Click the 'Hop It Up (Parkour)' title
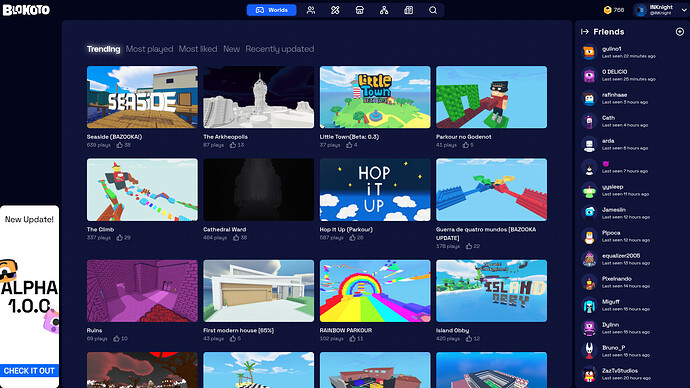Viewport: 690px width, 388px height. coord(346,229)
